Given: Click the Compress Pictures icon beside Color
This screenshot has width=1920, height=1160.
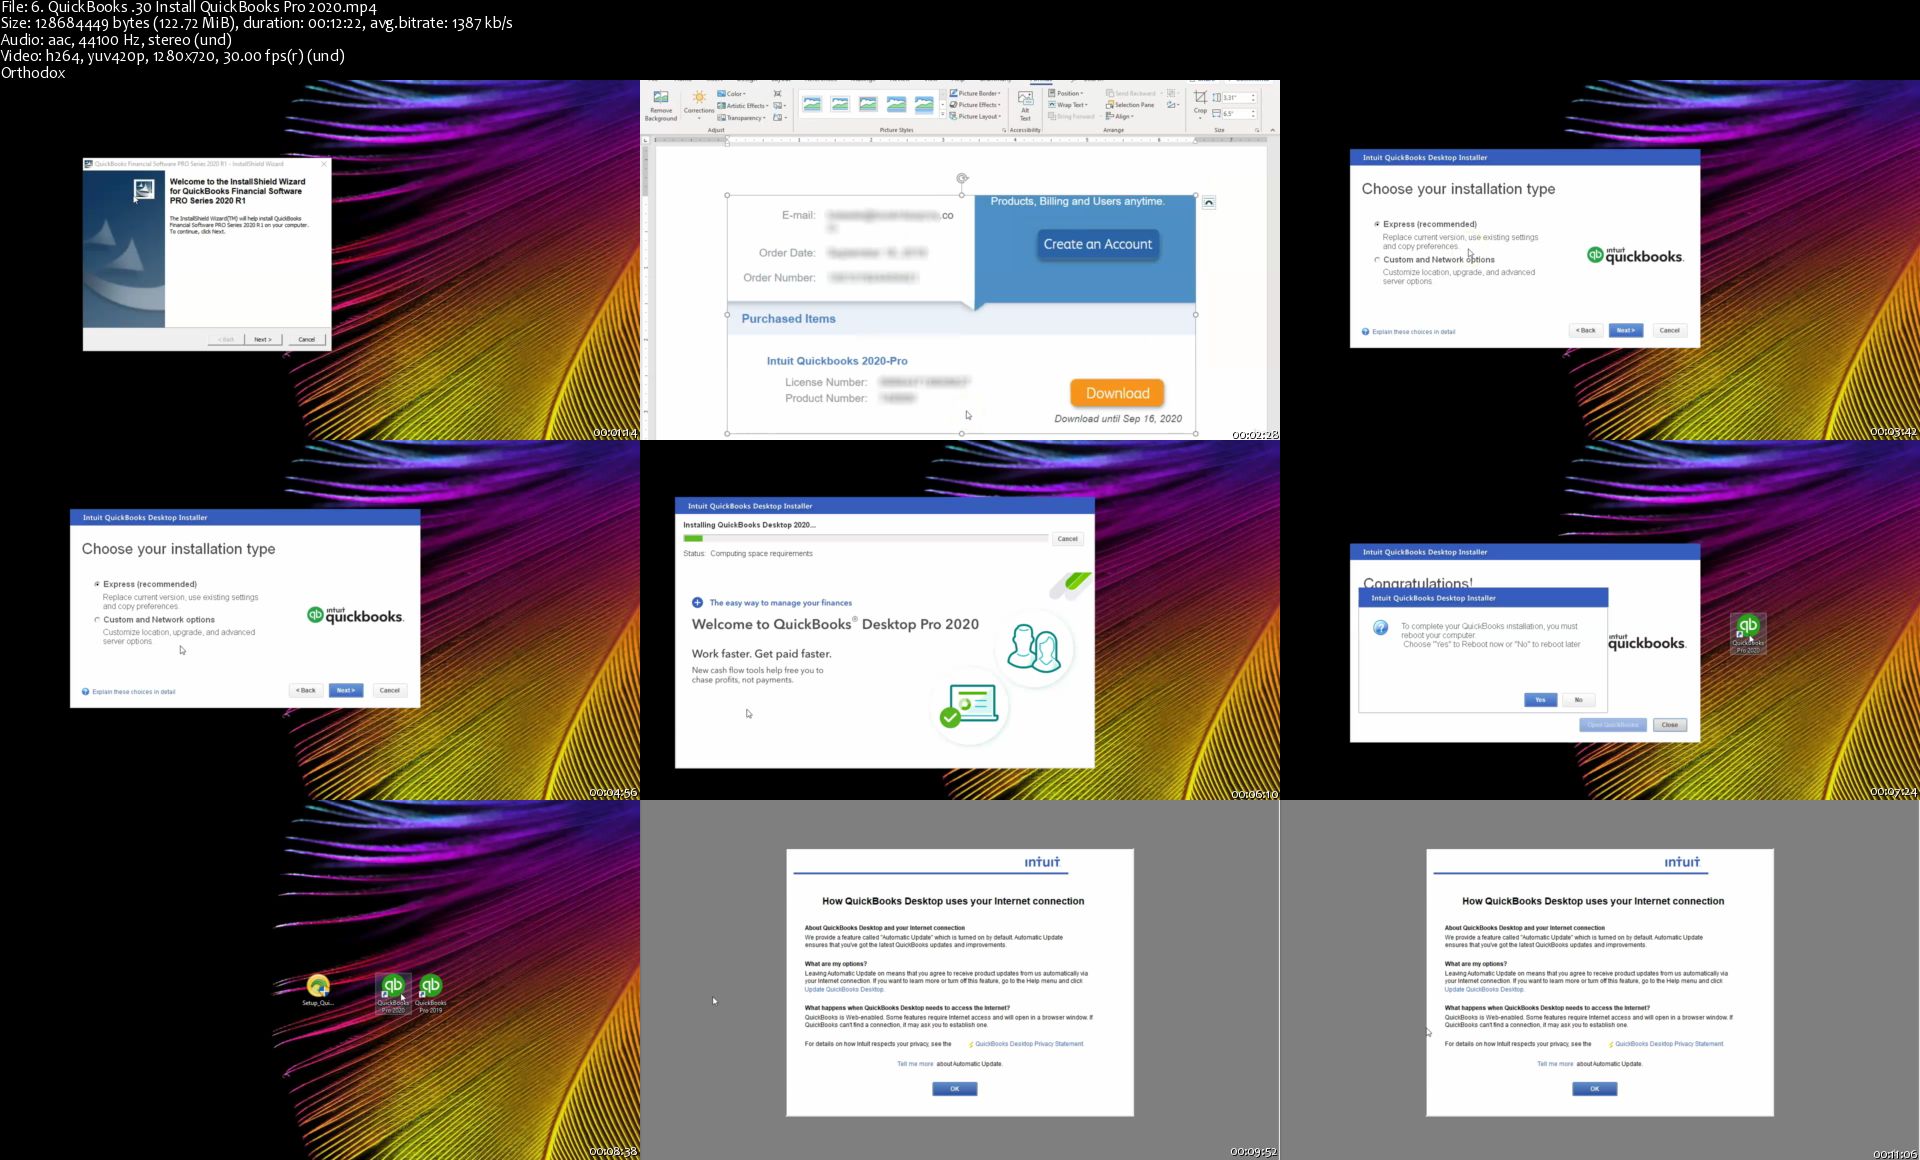Looking at the screenshot, I should tap(777, 93).
